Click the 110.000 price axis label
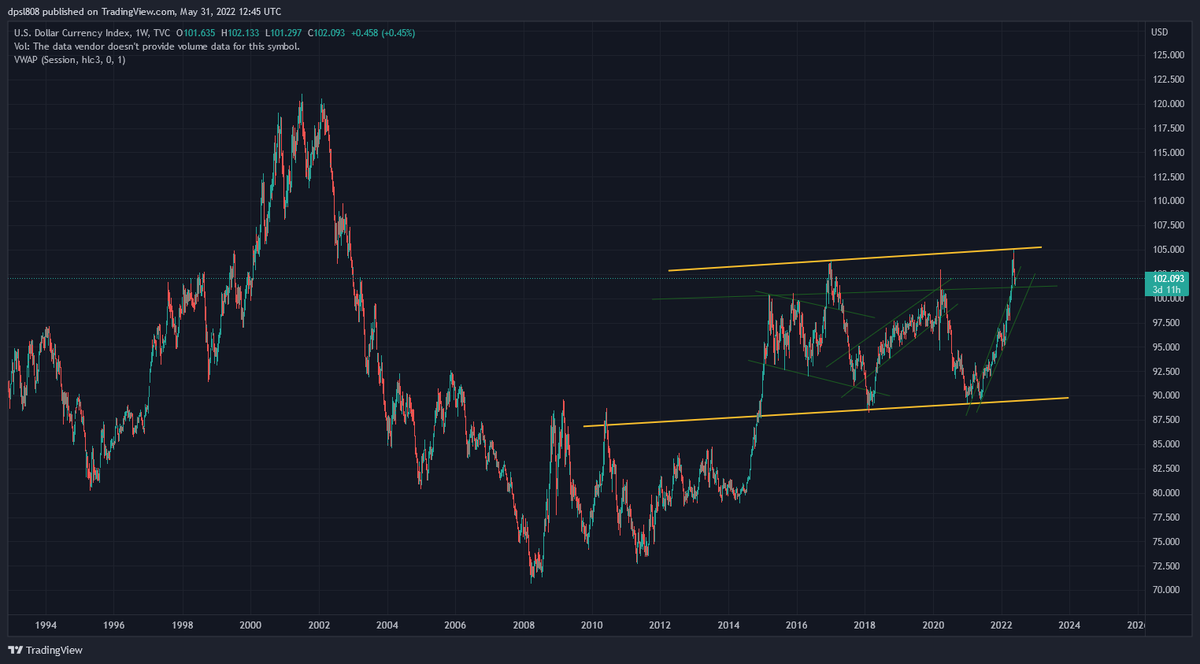 tap(1169, 201)
